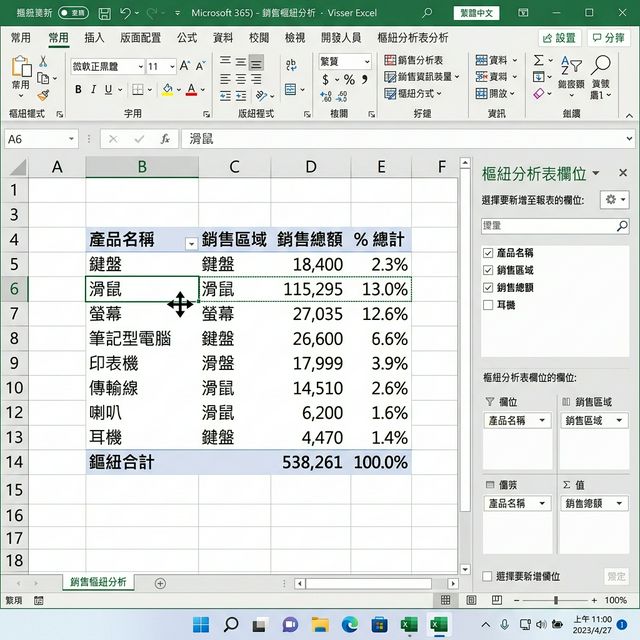This screenshot has height=640, width=640.
Task: Click the Wrap Text icon
Action: click(291, 65)
